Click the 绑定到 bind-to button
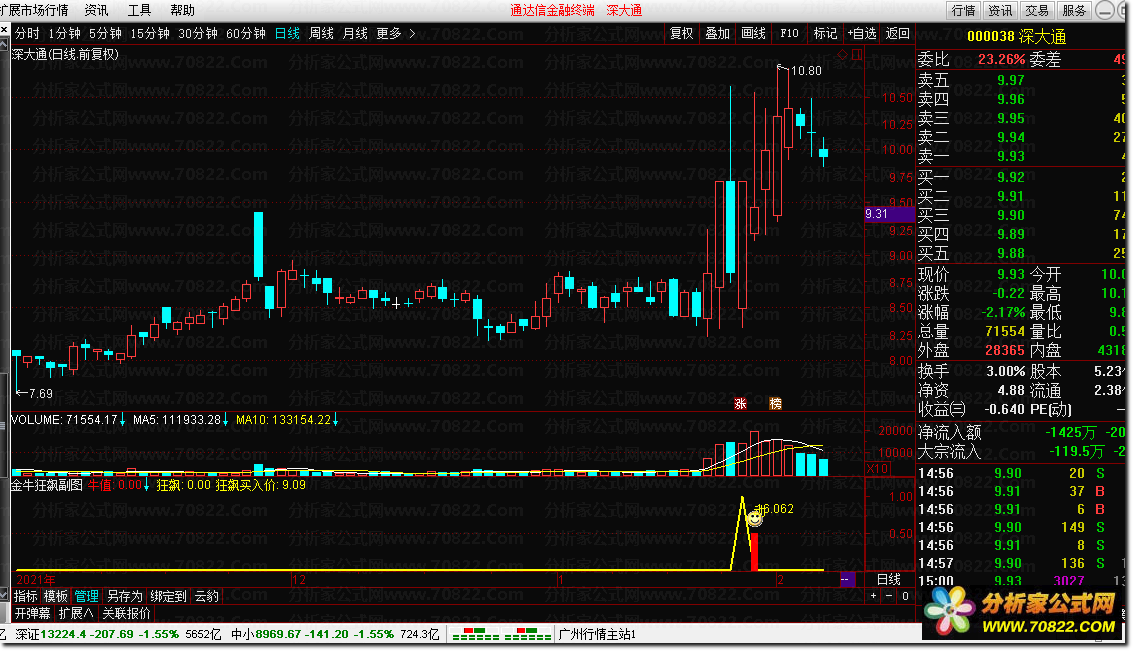This screenshot has height=651, width=1134. 169,596
